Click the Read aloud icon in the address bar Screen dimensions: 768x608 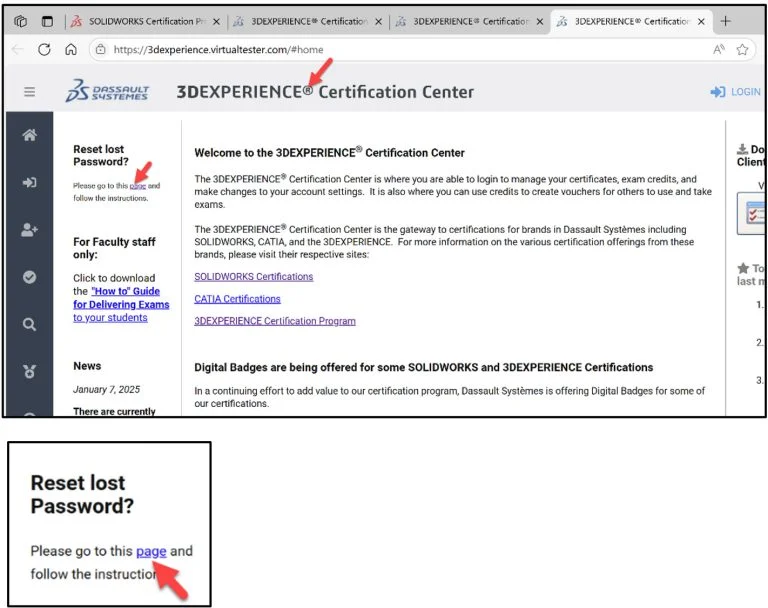(x=718, y=49)
